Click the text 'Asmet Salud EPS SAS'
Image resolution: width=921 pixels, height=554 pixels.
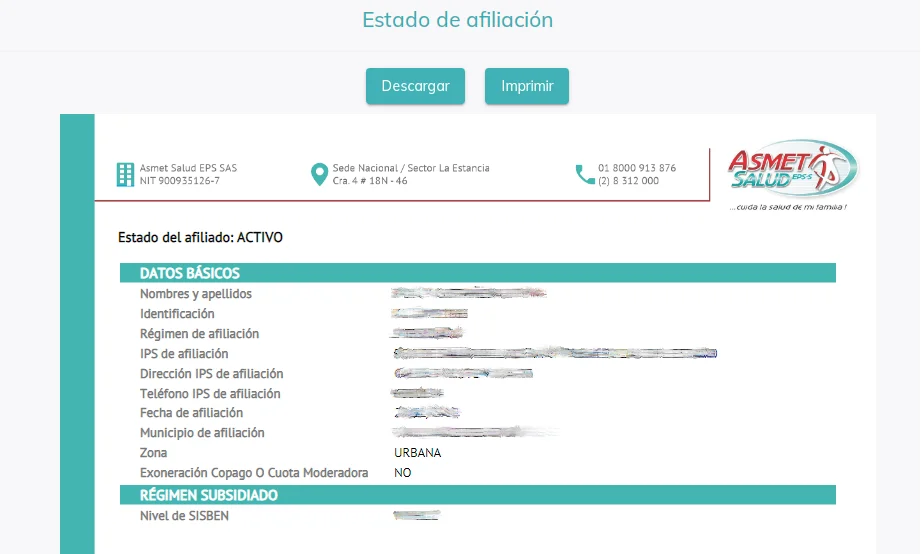(189, 168)
